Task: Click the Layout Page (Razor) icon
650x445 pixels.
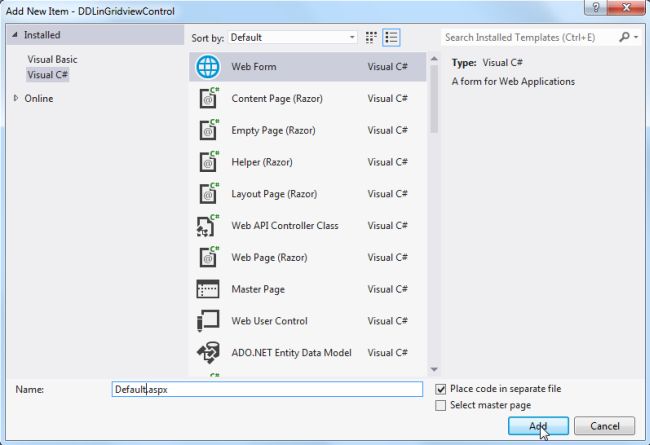Action: pyautogui.click(x=209, y=194)
